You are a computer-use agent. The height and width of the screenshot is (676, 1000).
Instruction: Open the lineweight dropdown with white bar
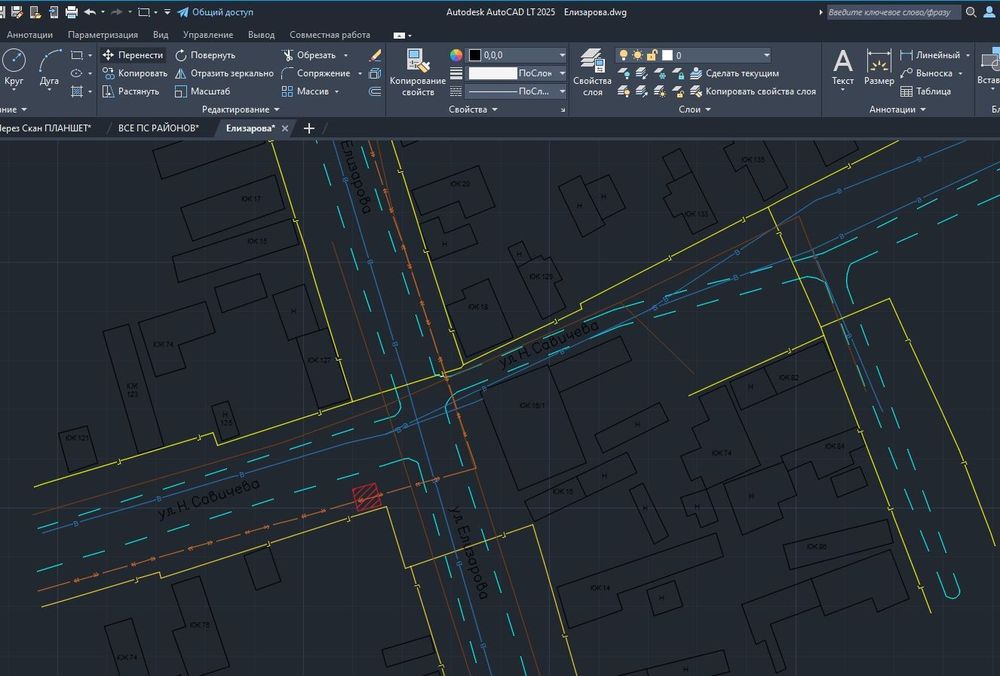coord(517,73)
